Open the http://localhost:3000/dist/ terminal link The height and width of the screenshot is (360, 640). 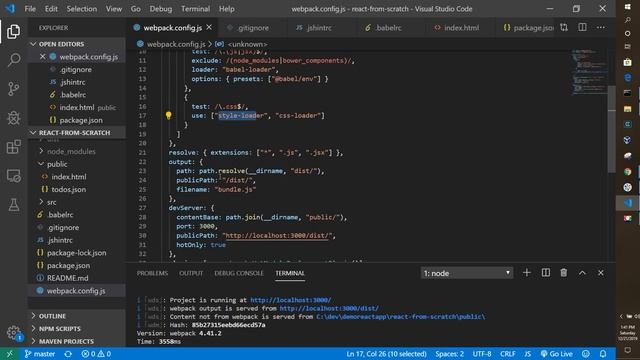pyautogui.click(x=329, y=308)
